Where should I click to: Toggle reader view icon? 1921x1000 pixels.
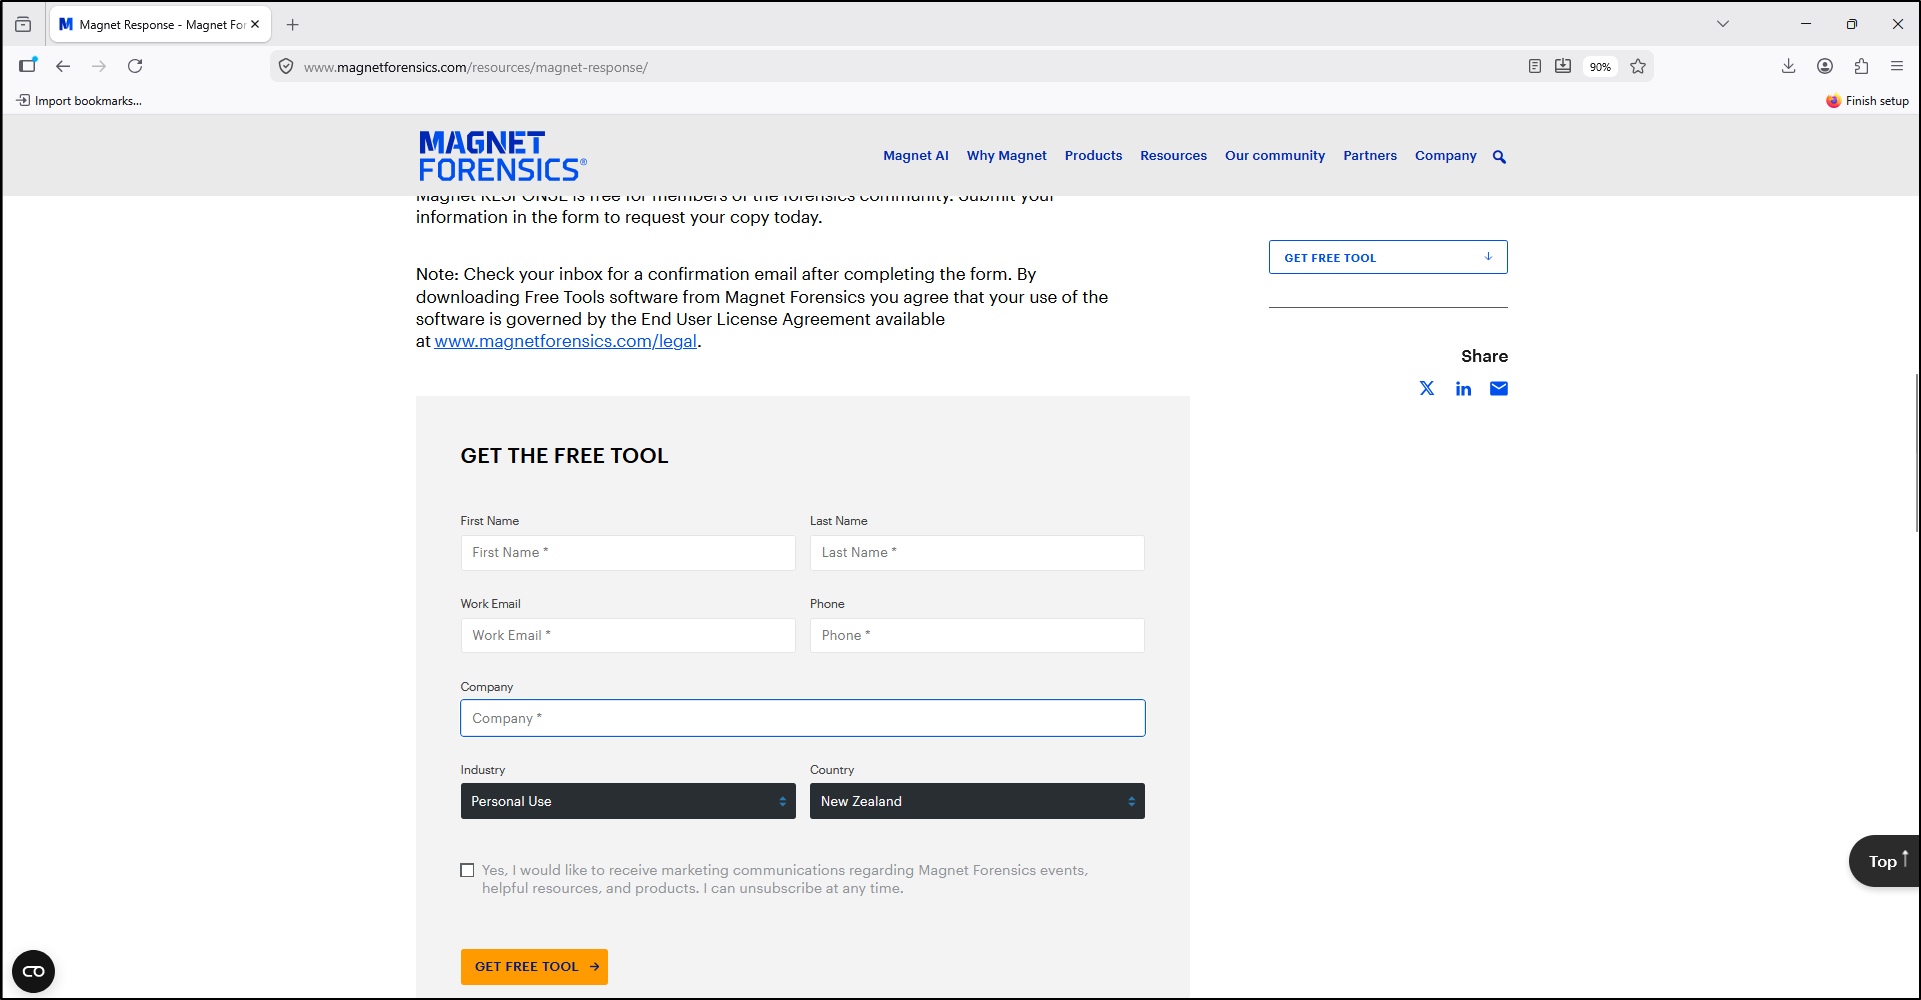(x=1534, y=66)
